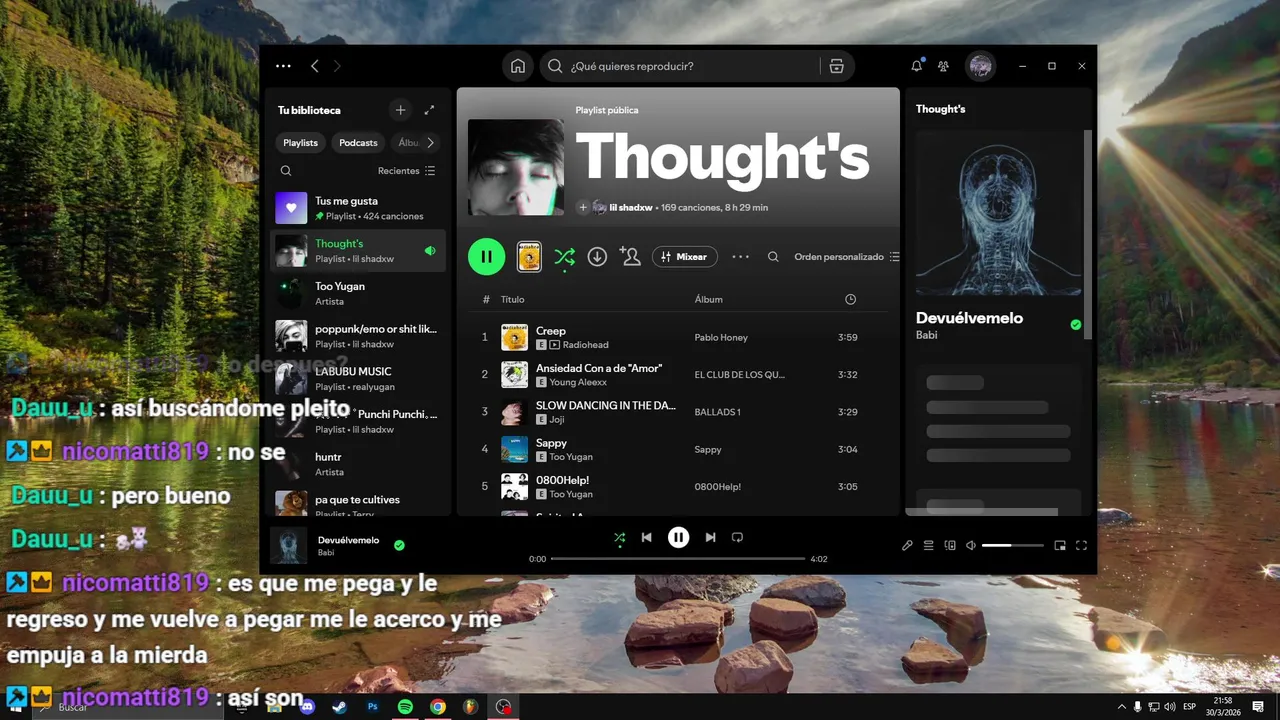The height and width of the screenshot is (720, 1280).
Task: Expand the library panel to full view
Action: coord(429,110)
